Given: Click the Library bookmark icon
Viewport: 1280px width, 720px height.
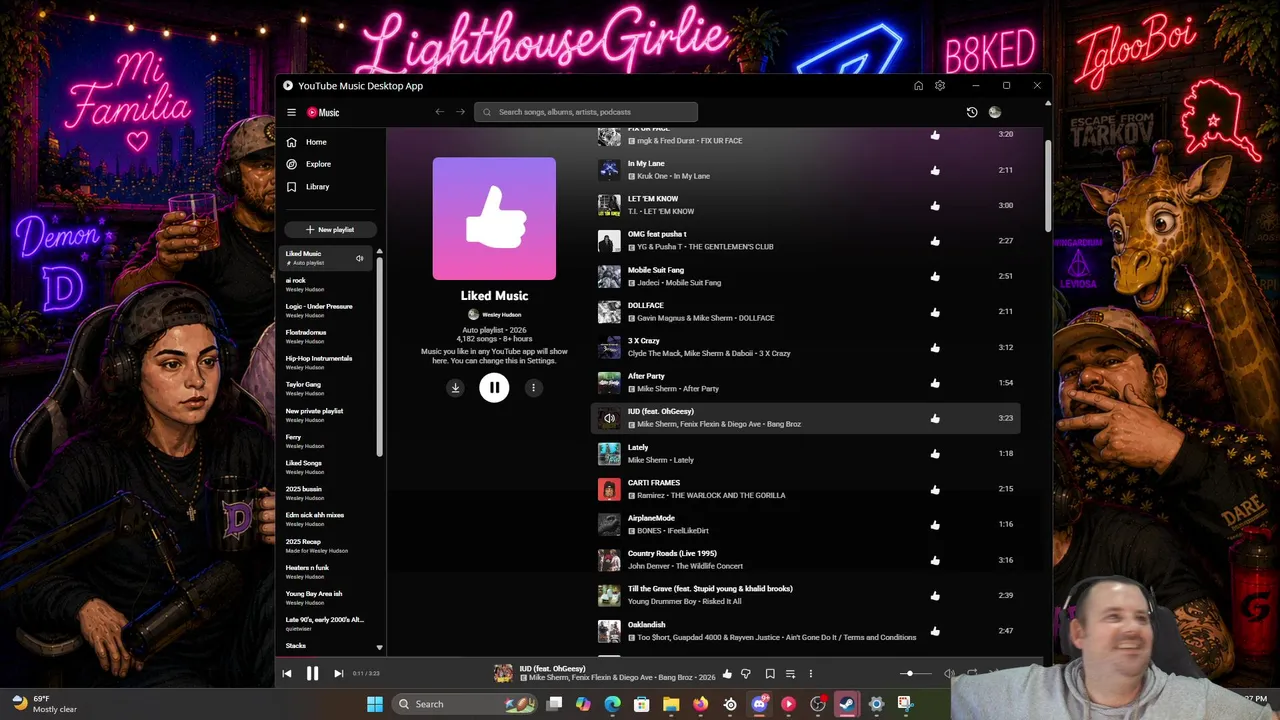Looking at the screenshot, I should pyautogui.click(x=291, y=187).
